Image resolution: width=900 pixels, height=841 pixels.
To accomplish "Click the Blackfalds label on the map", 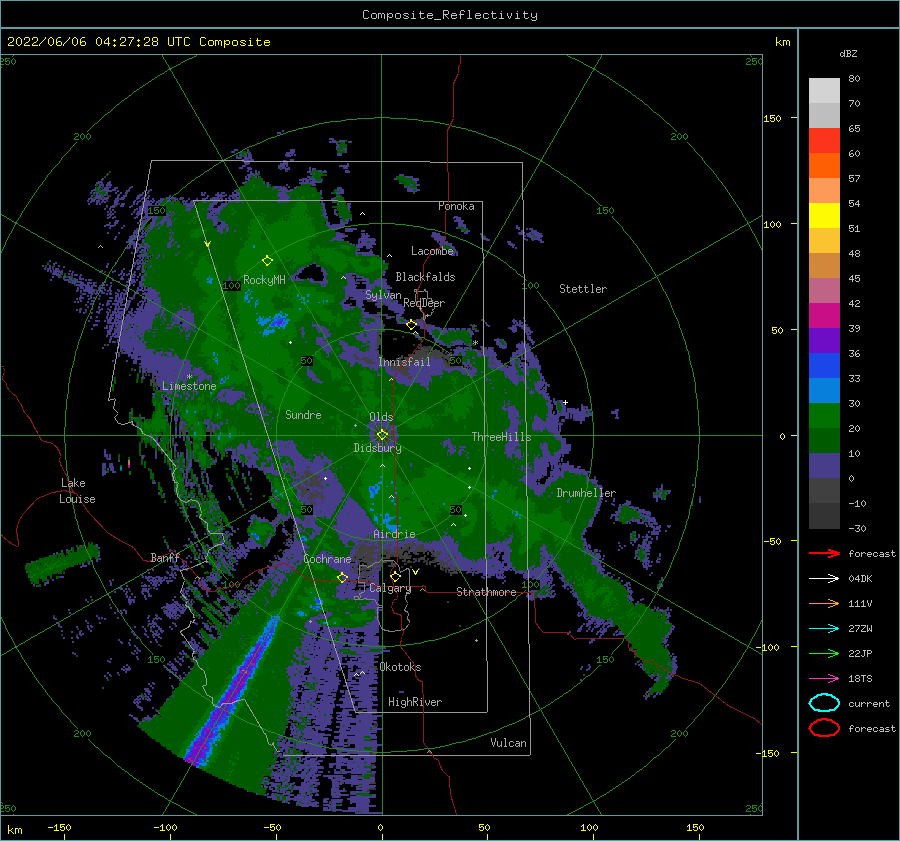I will (x=425, y=277).
